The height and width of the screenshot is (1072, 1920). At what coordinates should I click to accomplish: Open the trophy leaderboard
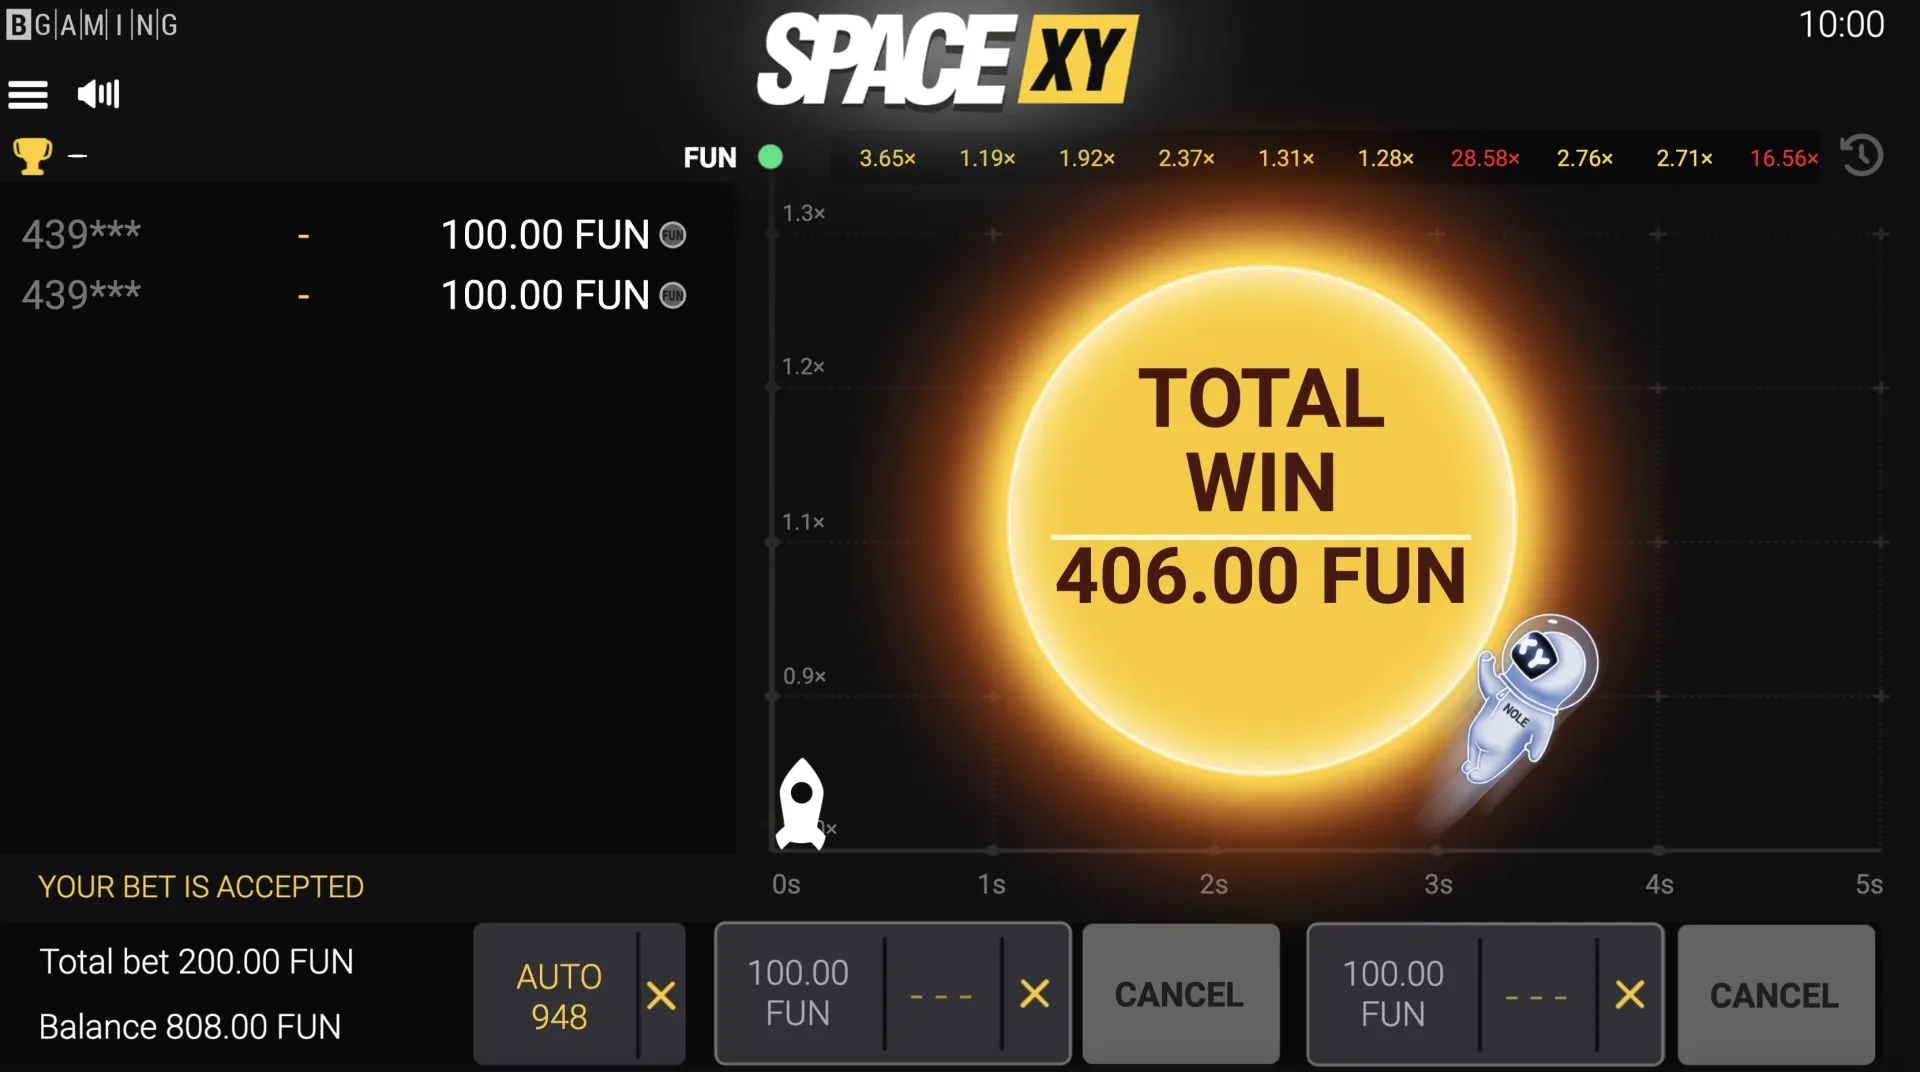[x=32, y=156]
